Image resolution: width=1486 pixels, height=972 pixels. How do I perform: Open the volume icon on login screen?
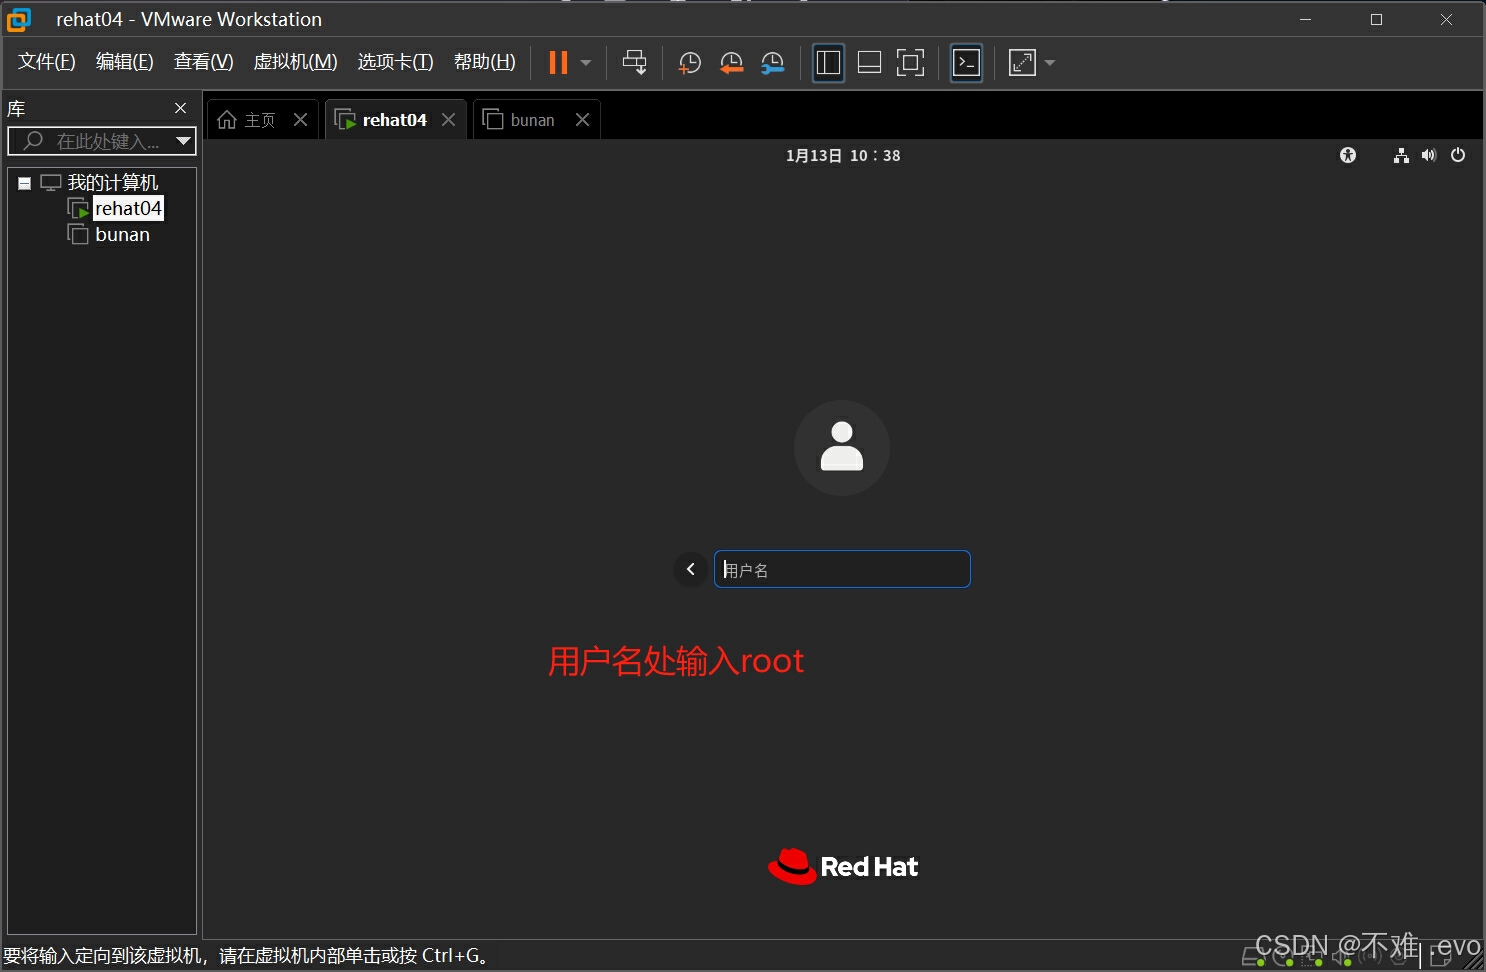point(1429,155)
